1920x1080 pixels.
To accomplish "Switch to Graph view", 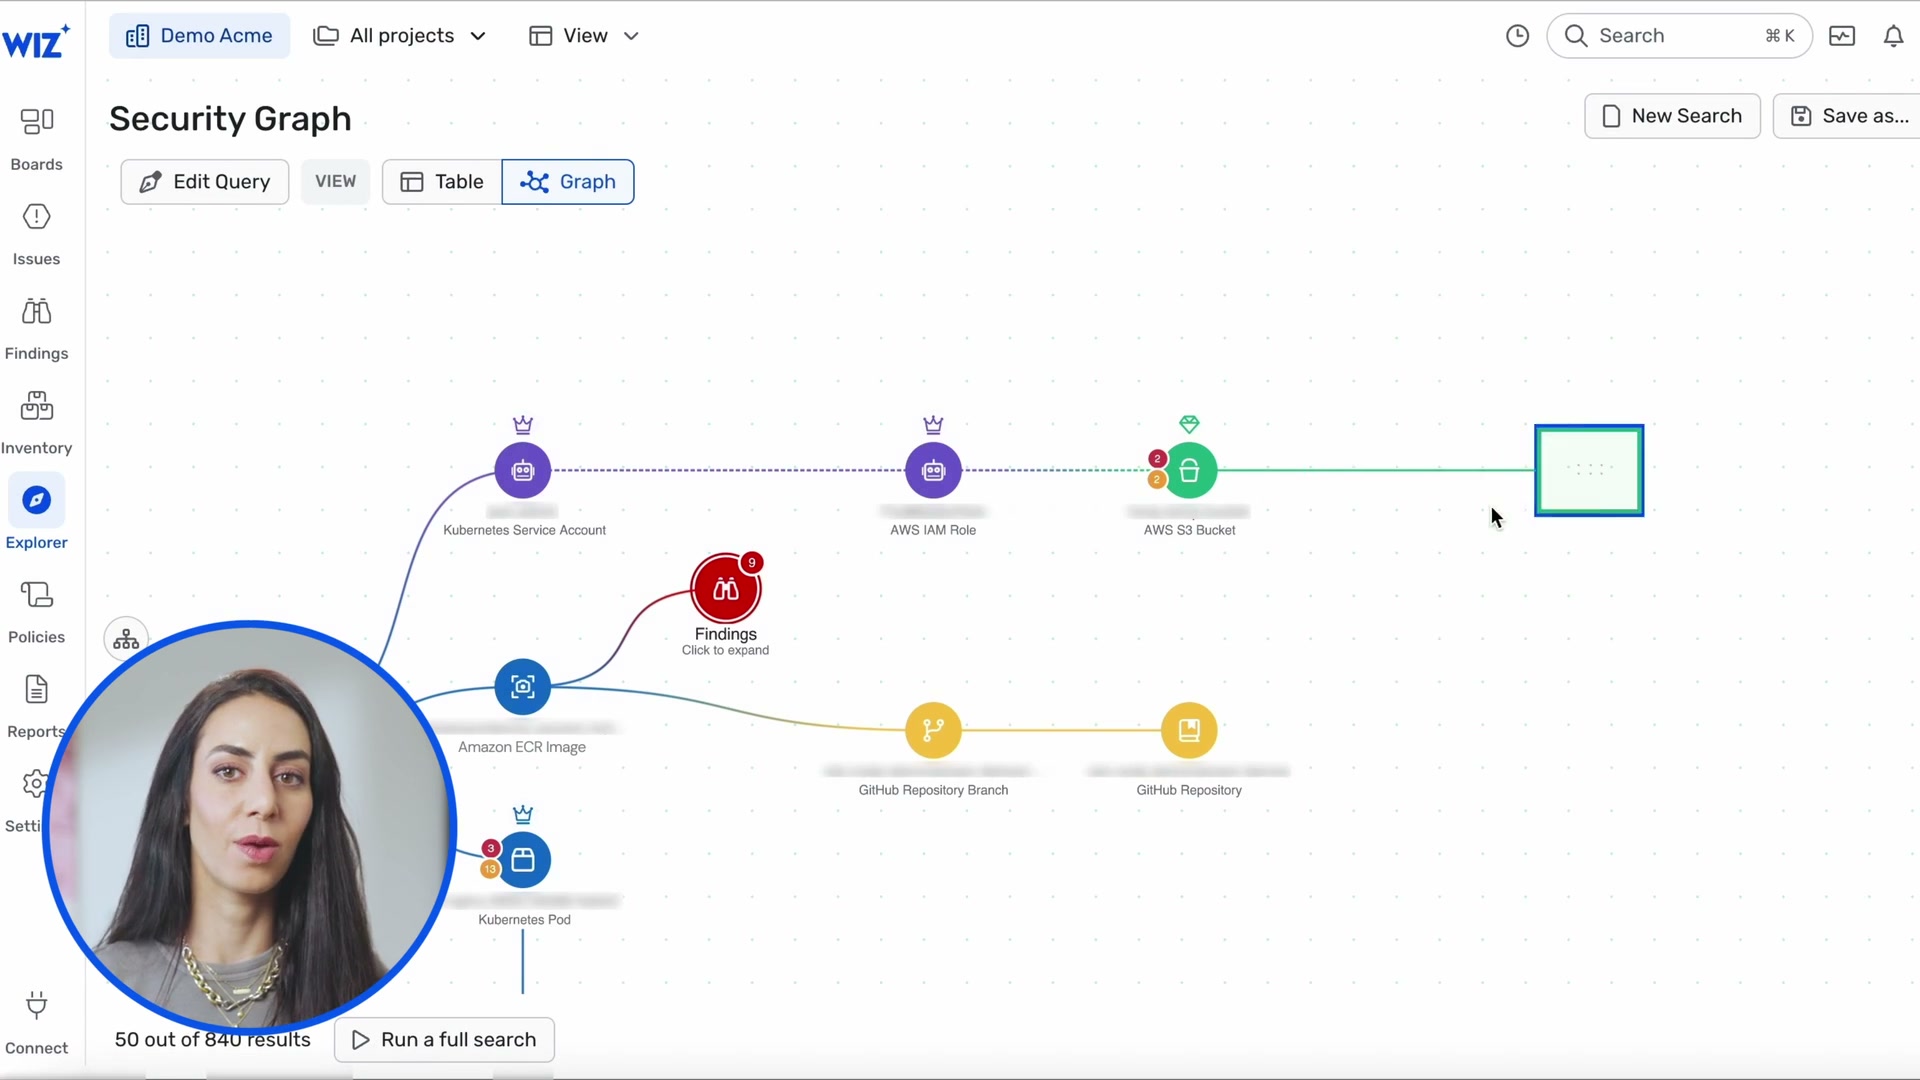I will click(x=568, y=182).
